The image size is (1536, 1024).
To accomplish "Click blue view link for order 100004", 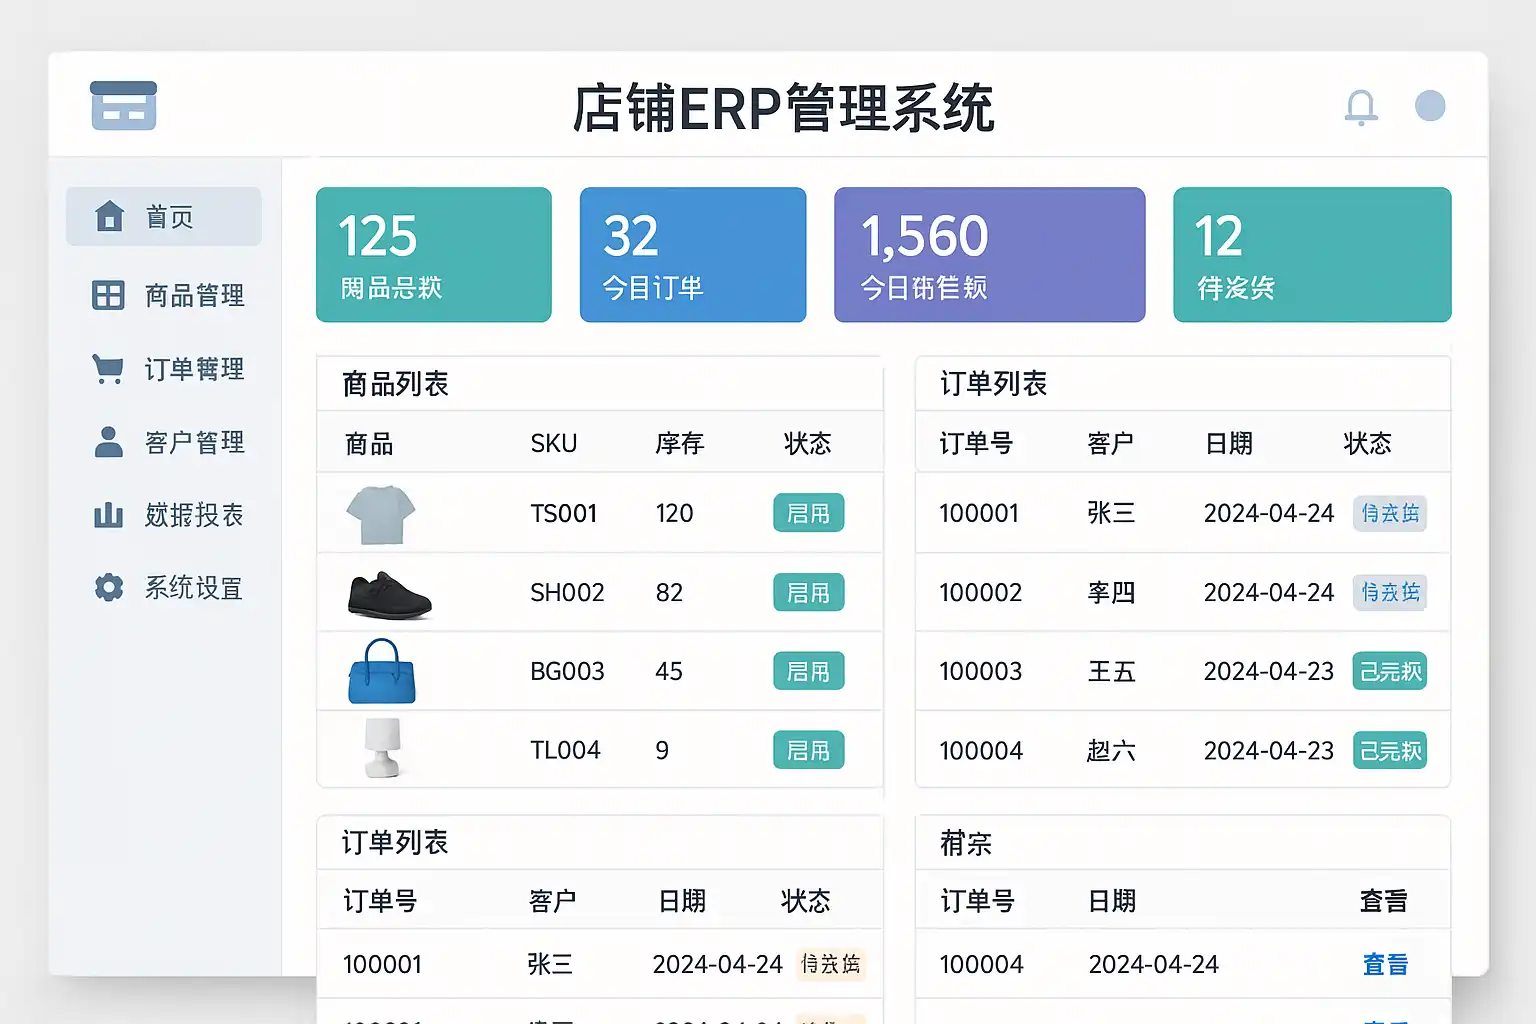I will coord(1385,964).
